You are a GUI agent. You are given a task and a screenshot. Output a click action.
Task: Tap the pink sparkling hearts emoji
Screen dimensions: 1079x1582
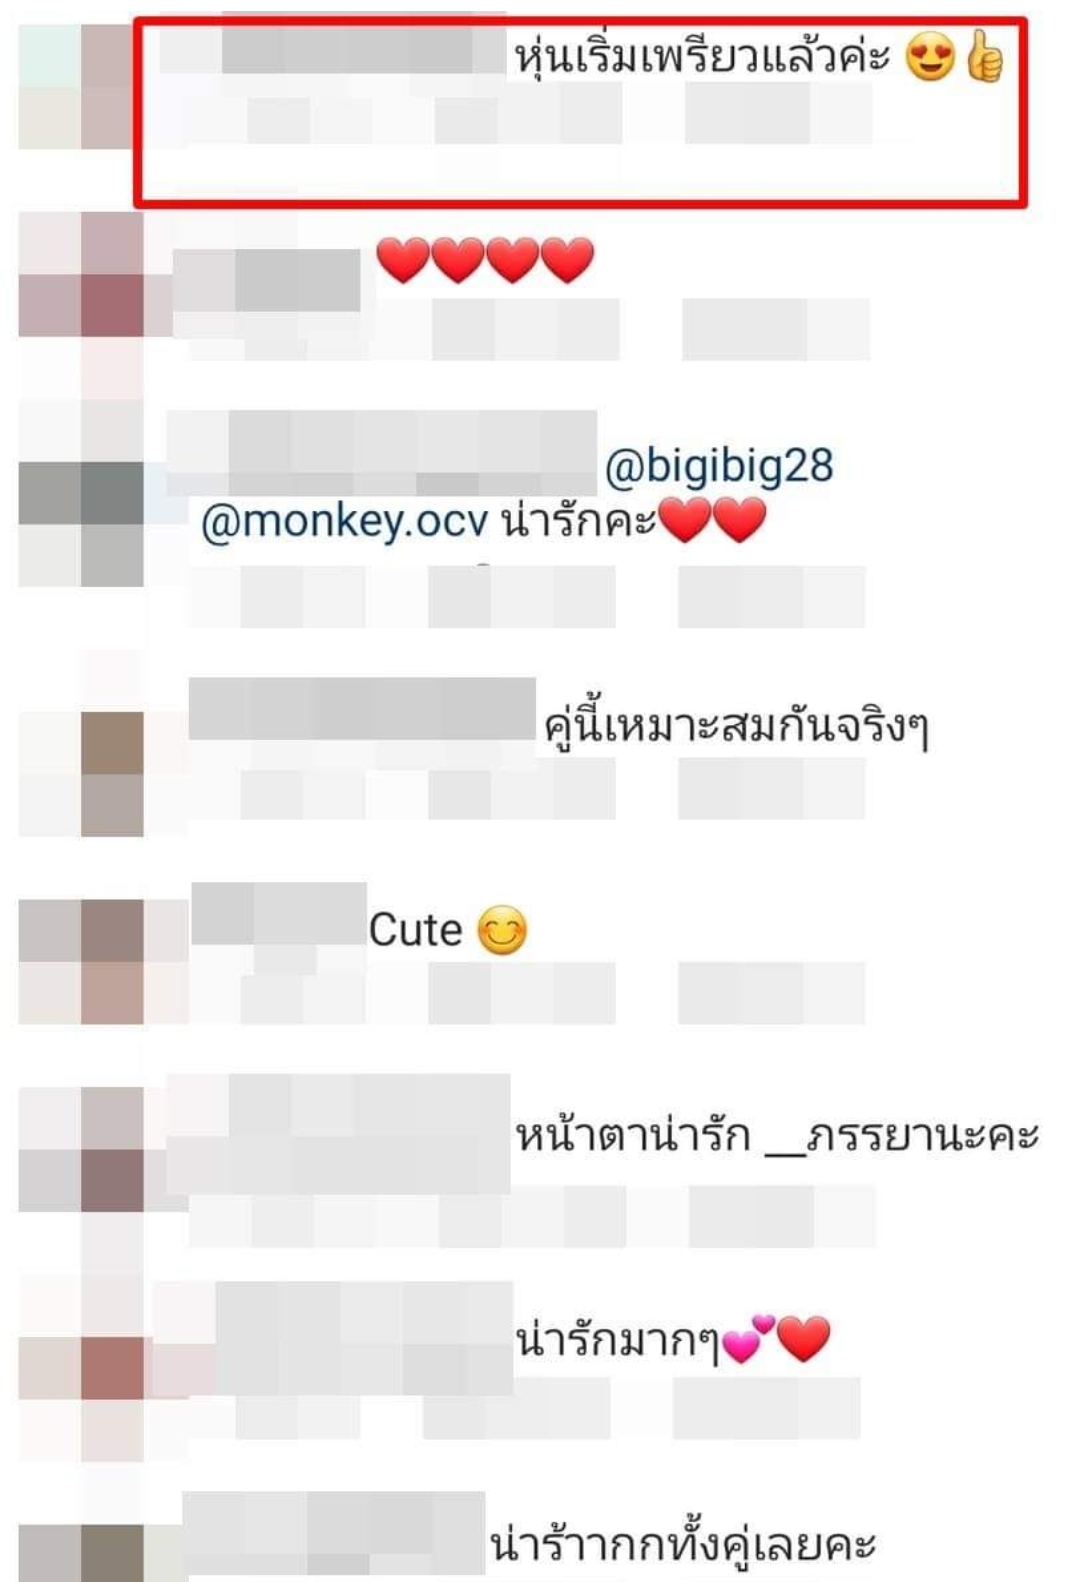pos(748,1338)
